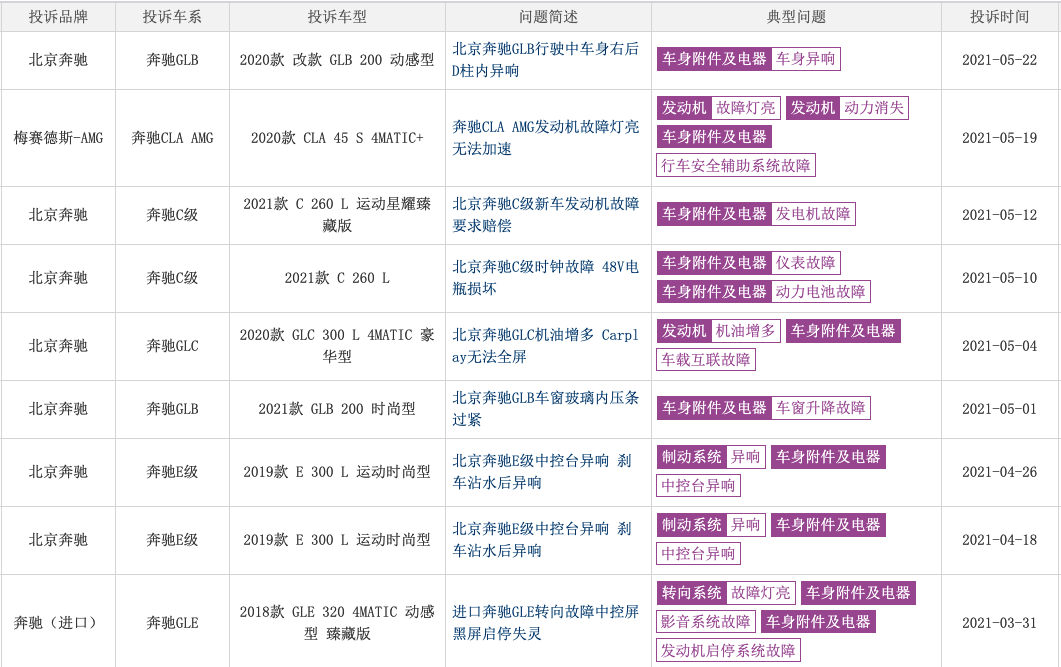Image resolution: width=1061 pixels, height=667 pixels.
Task: Click model 2018款 GLE 320 4MATIC 动感型 臻藏版
Action: point(337,622)
